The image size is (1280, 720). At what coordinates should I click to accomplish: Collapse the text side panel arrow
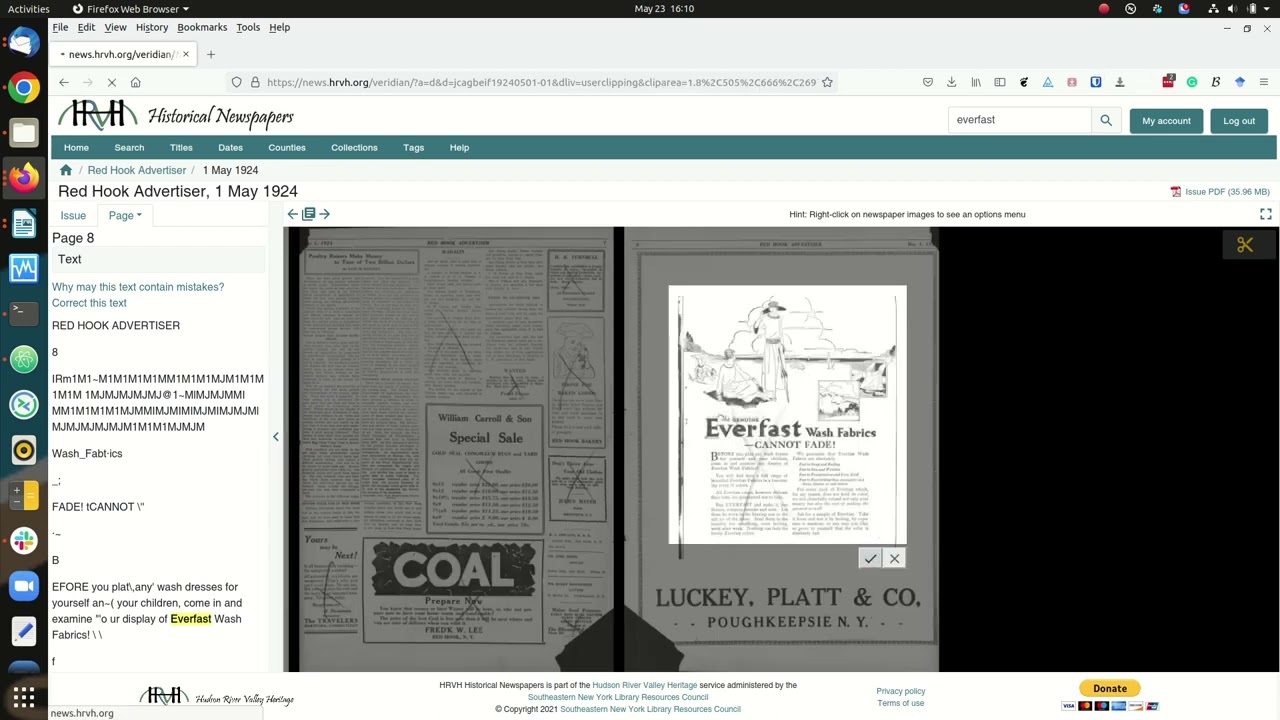276,436
